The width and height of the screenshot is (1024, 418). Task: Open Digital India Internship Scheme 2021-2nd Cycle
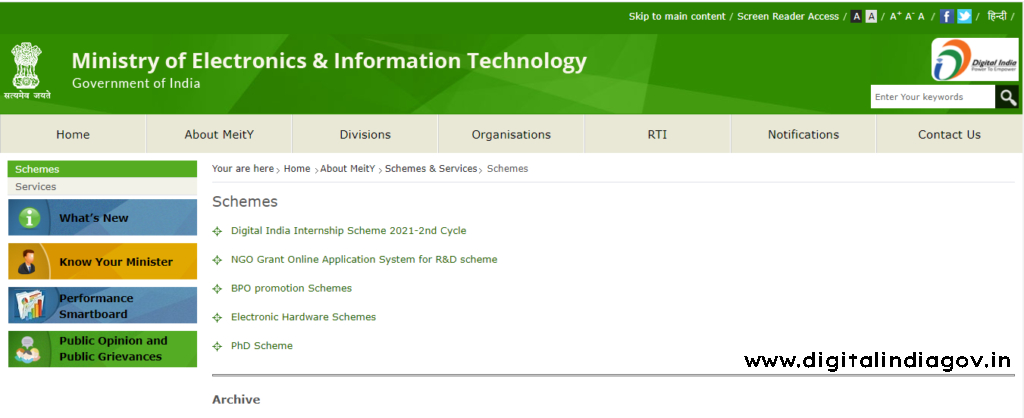point(349,231)
